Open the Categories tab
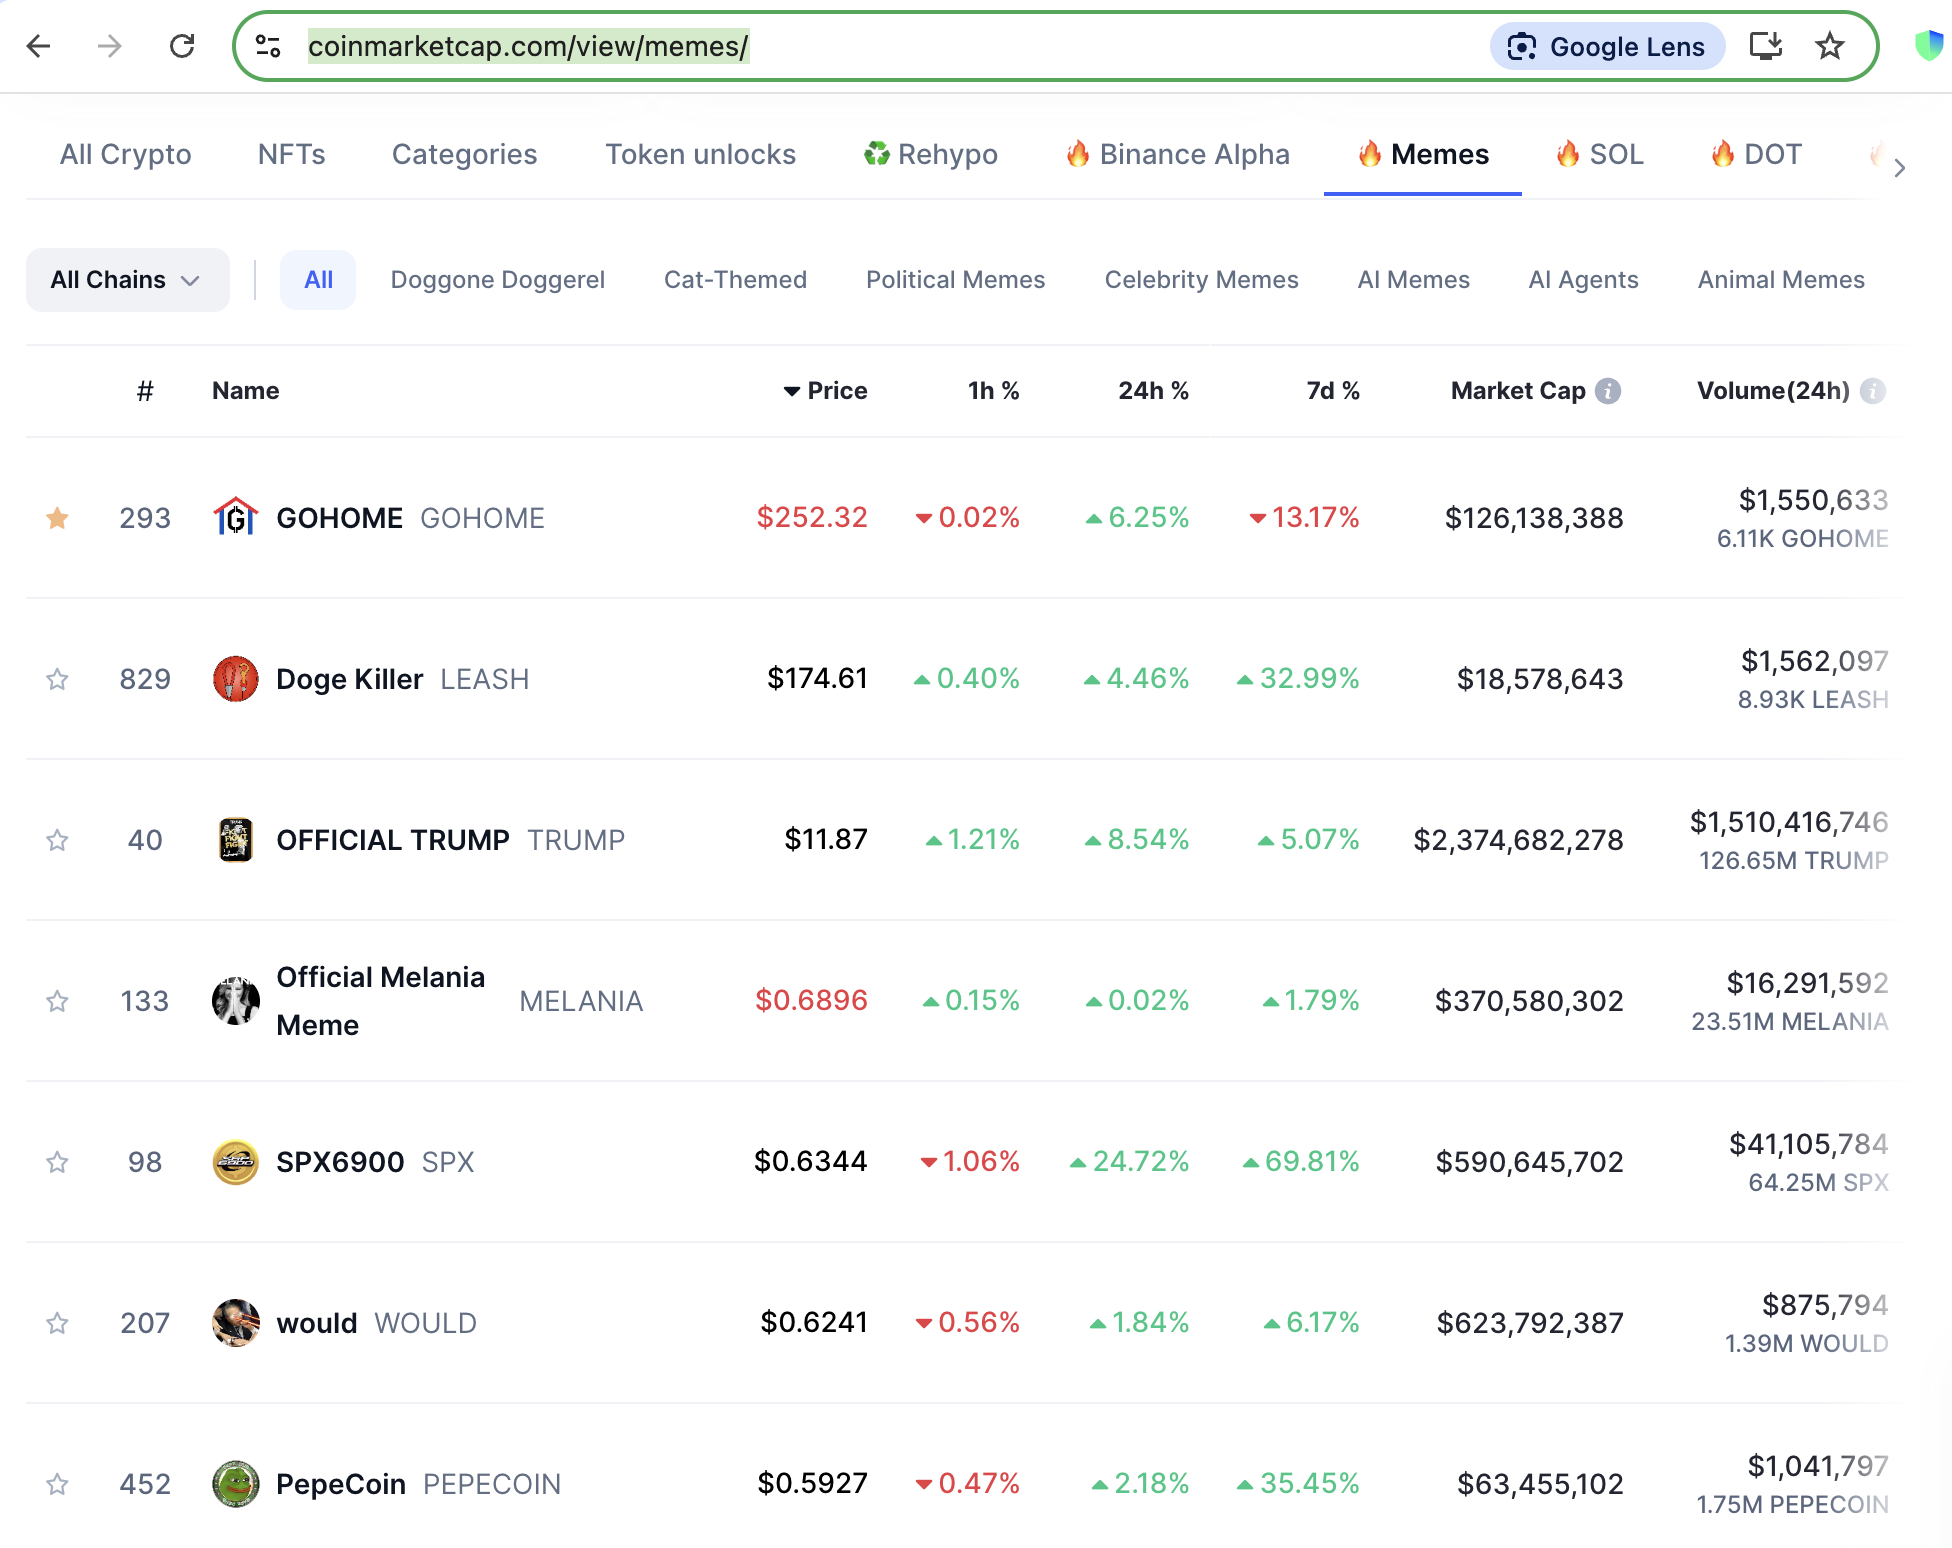 [464, 154]
